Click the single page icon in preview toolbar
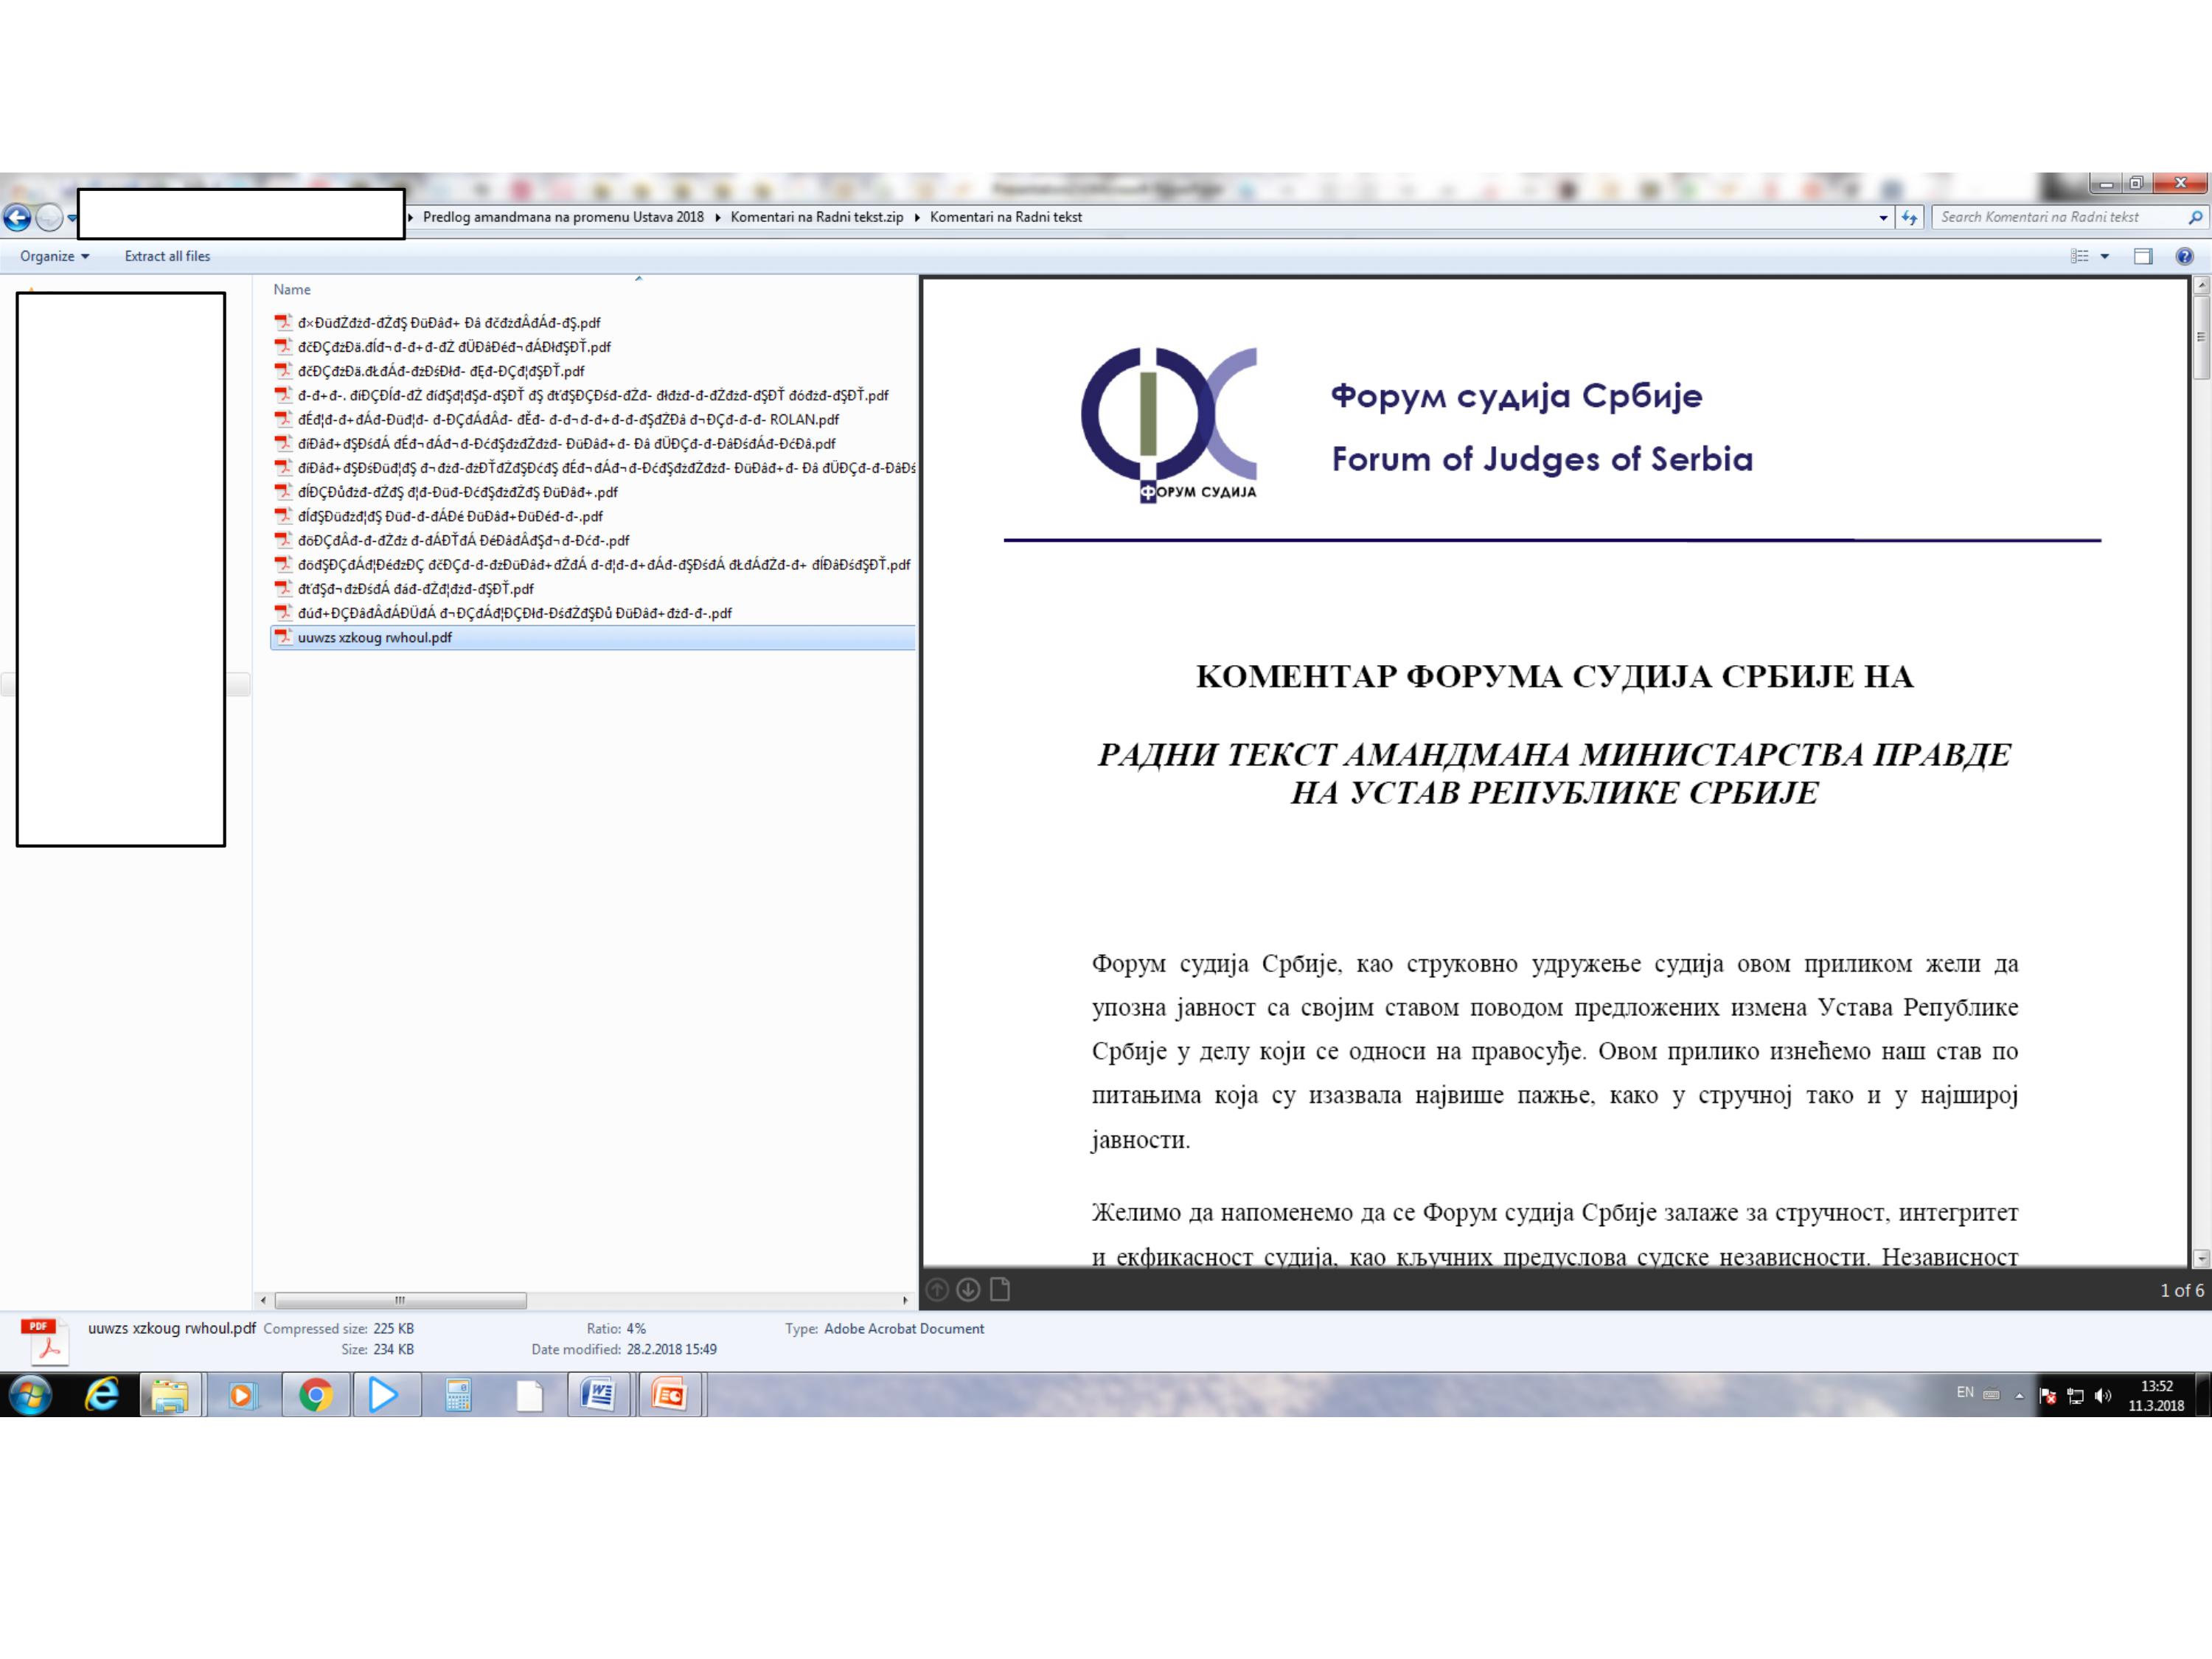 [x=1000, y=1290]
